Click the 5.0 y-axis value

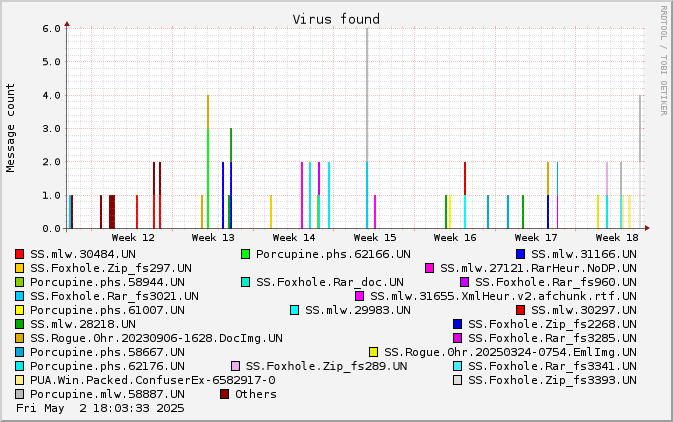[x=52, y=62]
